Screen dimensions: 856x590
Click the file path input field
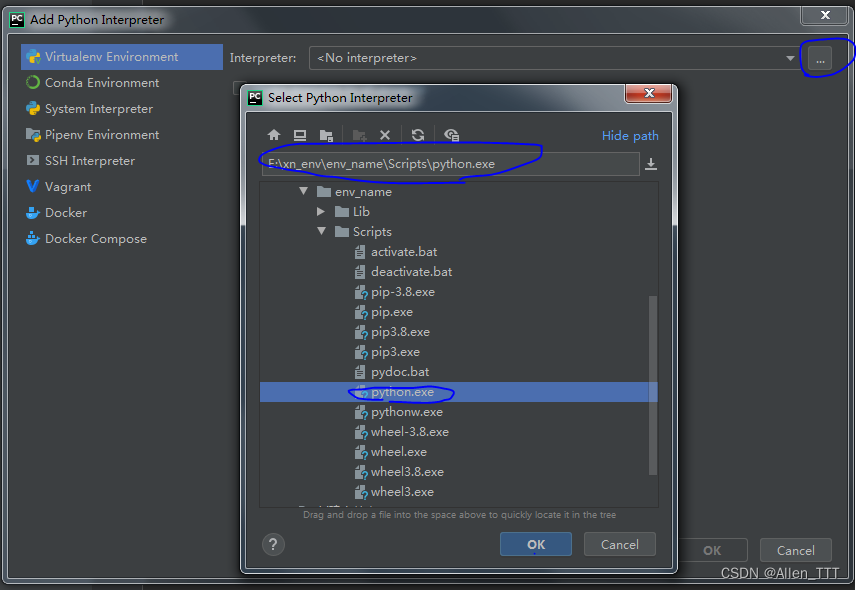(450, 164)
